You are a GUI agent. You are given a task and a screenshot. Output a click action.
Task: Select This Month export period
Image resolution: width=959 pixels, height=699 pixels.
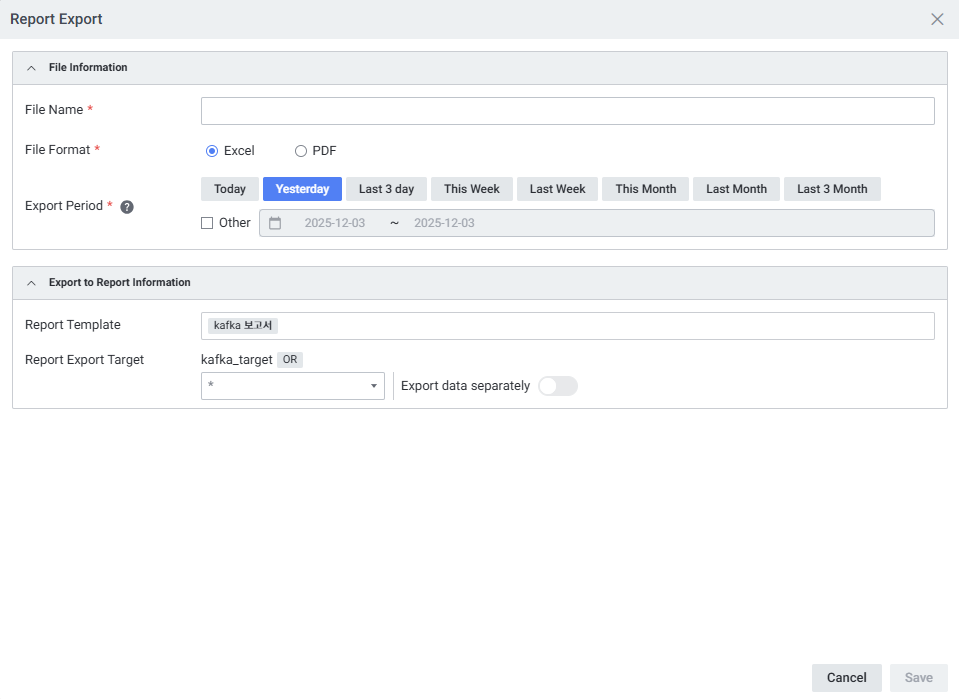(645, 189)
